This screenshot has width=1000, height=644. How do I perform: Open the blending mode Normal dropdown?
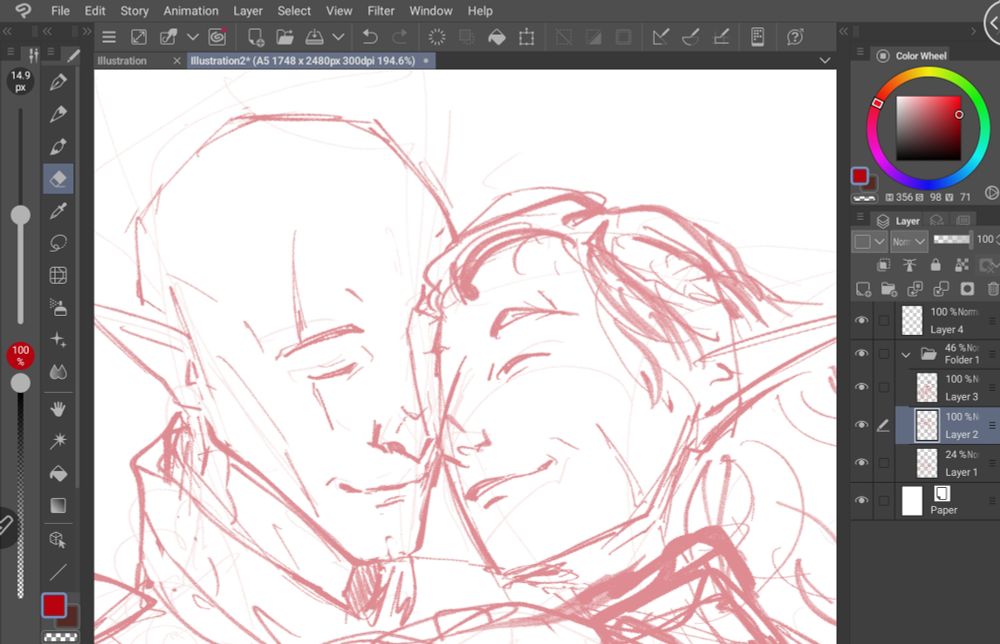point(909,242)
